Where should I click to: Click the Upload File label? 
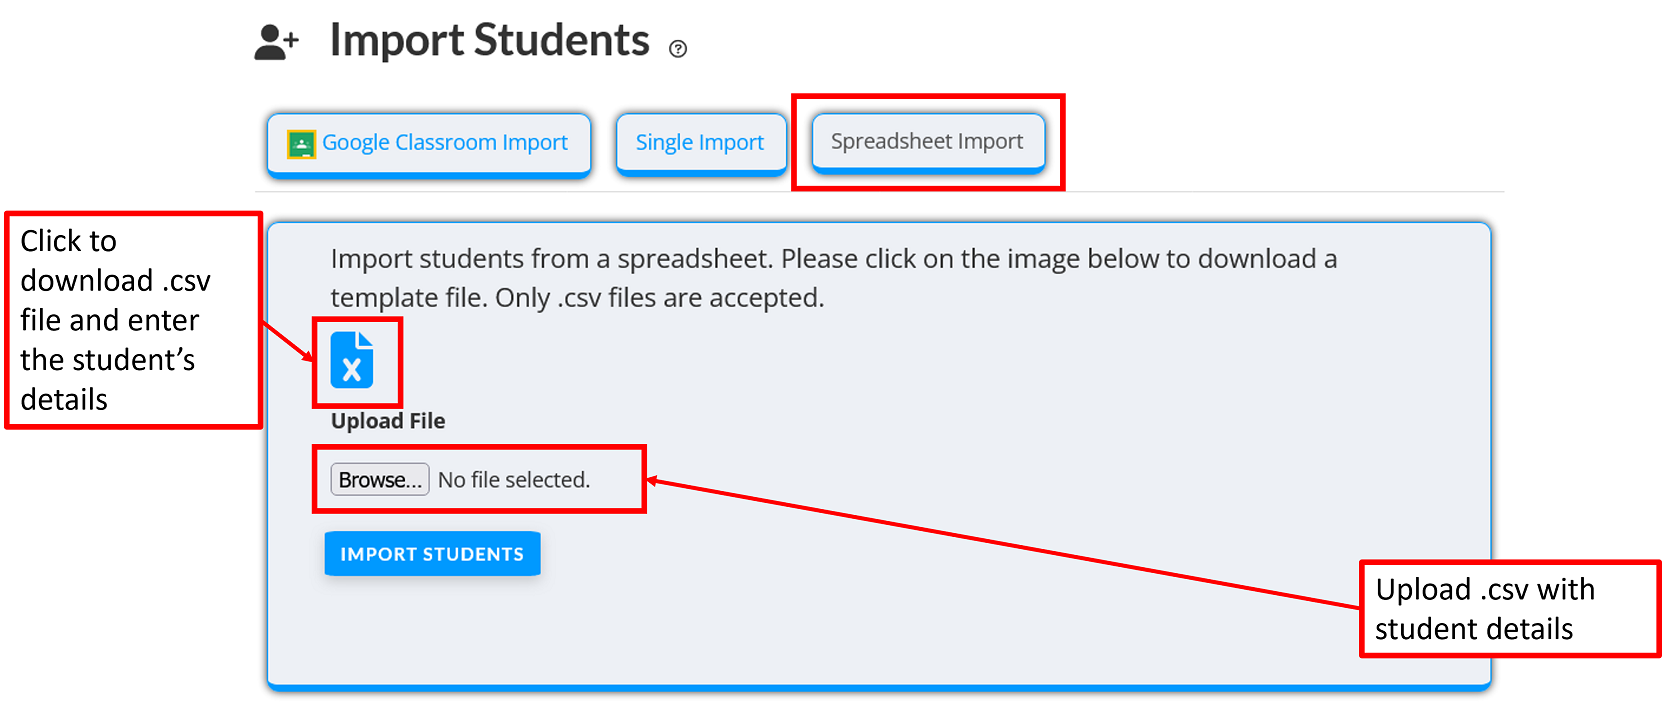click(x=387, y=420)
